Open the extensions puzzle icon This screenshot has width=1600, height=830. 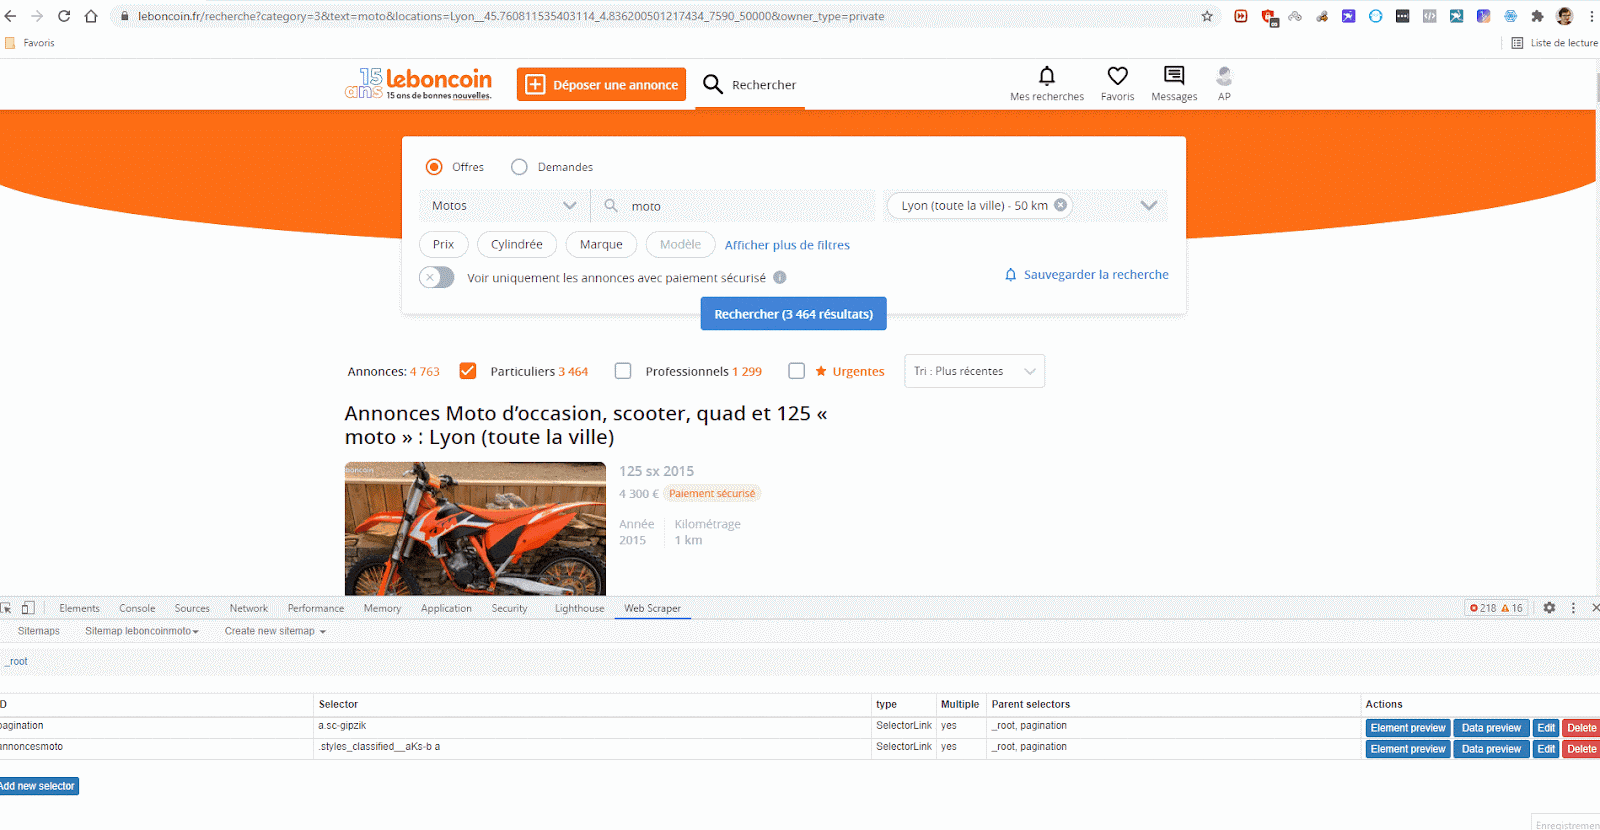click(x=1537, y=16)
